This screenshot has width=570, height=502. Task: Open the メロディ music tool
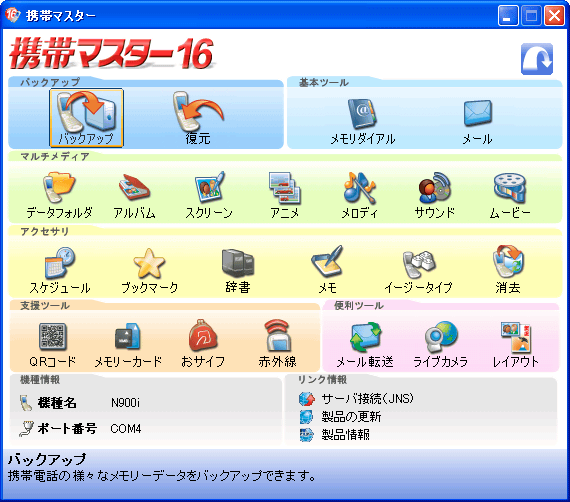pyautogui.click(x=360, y=196)
